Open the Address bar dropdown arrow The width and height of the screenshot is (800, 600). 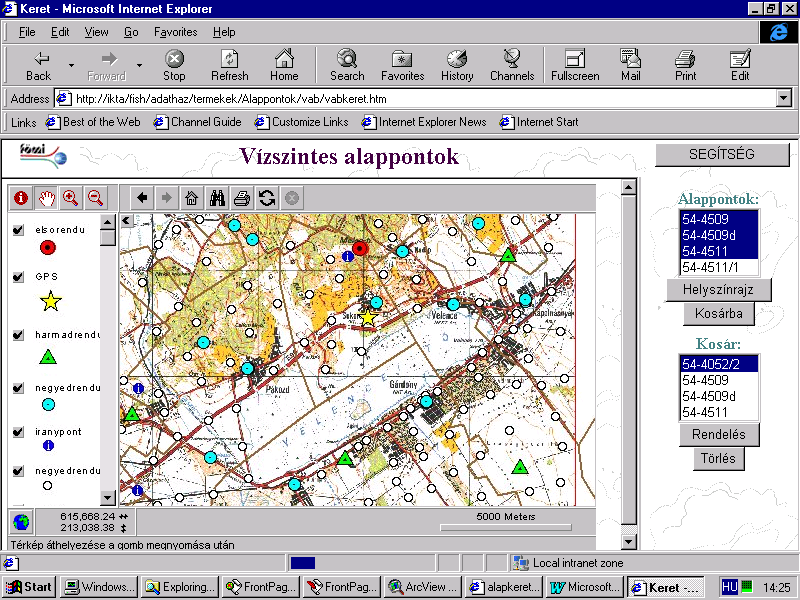[x=785, y=99]
